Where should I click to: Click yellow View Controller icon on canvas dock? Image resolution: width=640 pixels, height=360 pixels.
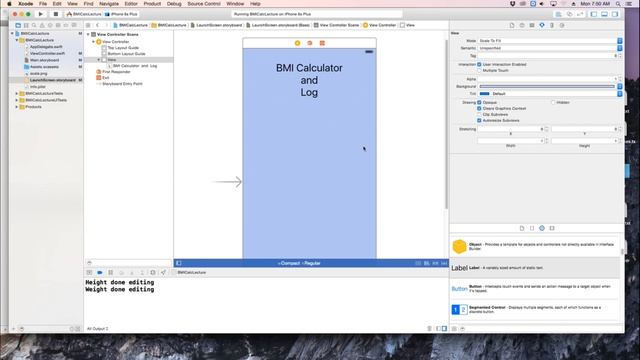(297, 43)
